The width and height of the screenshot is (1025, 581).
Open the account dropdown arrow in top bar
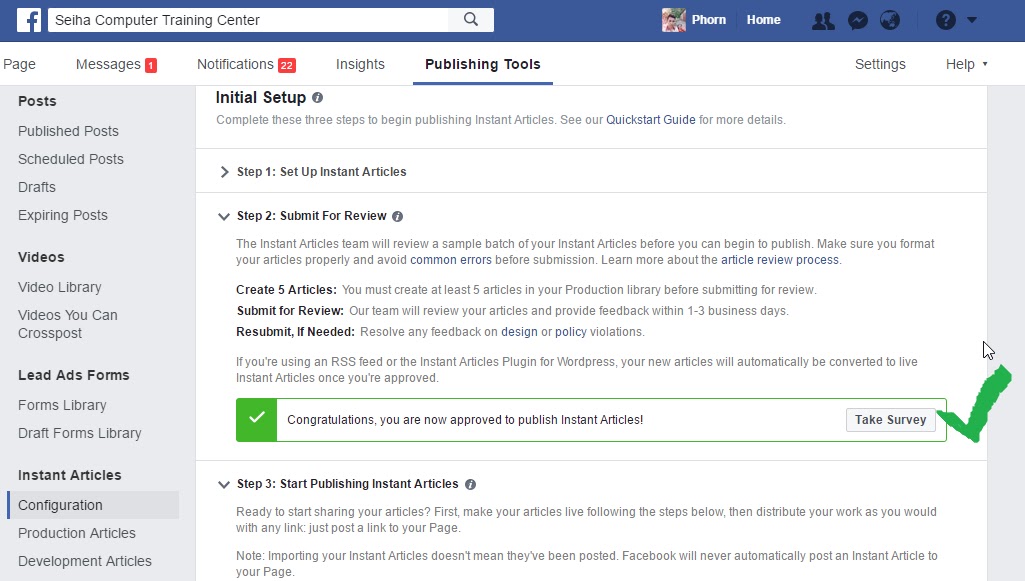972,20
